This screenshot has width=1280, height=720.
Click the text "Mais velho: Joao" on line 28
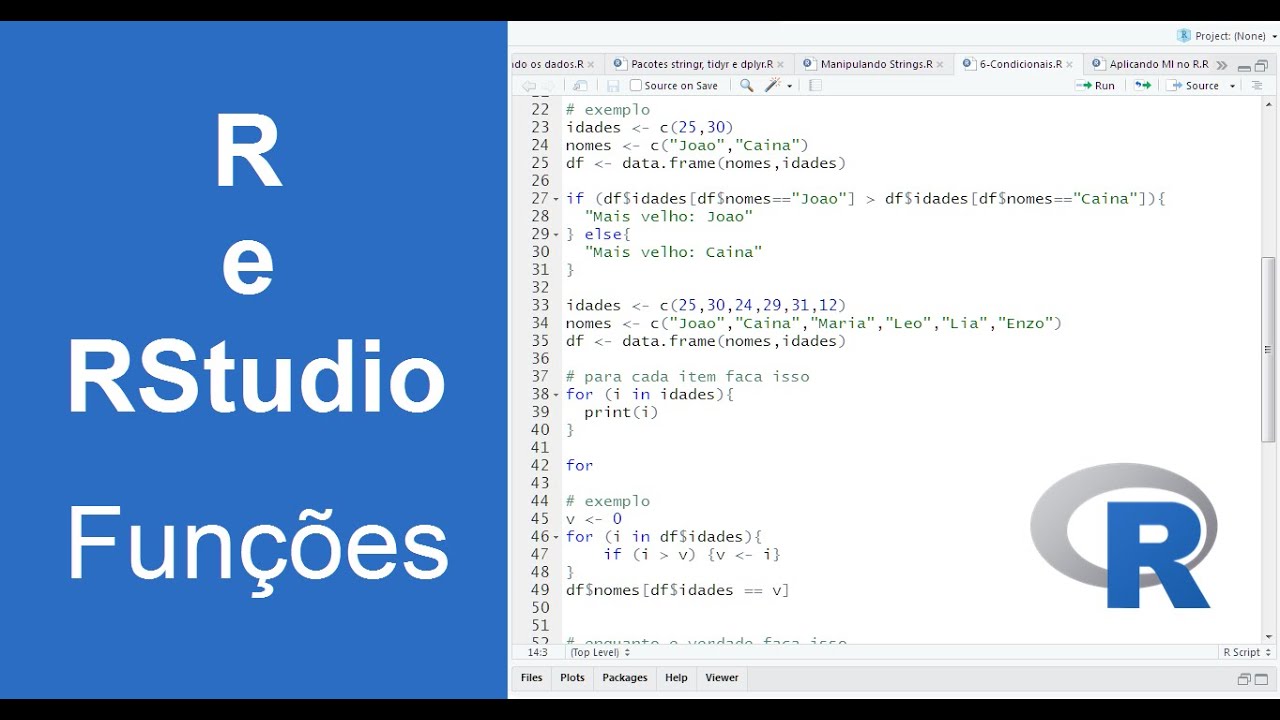point(668,217)
